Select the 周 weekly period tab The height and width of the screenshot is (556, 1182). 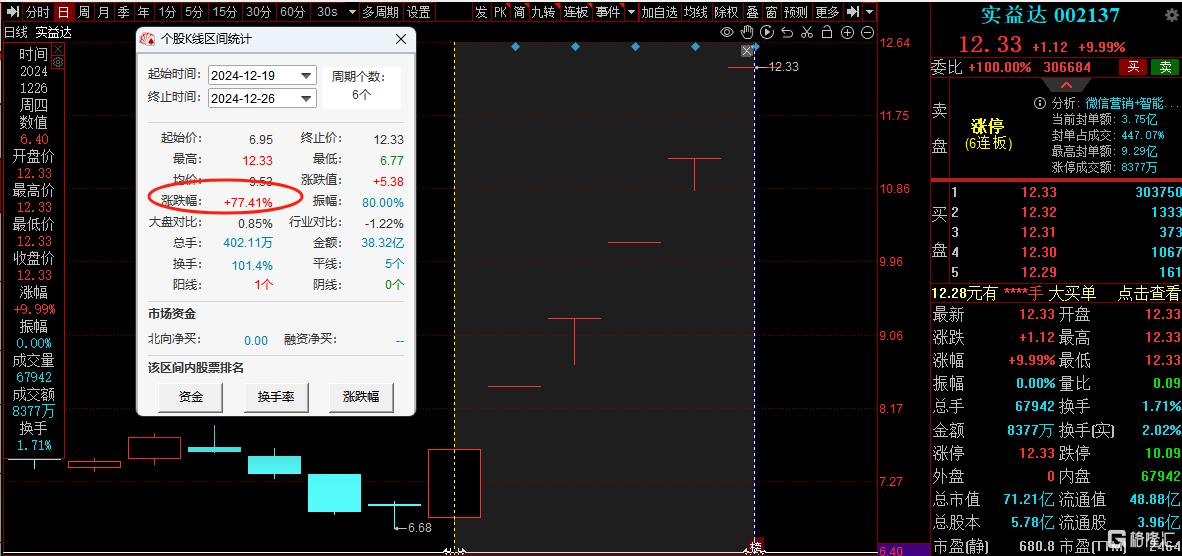[84, 12]
